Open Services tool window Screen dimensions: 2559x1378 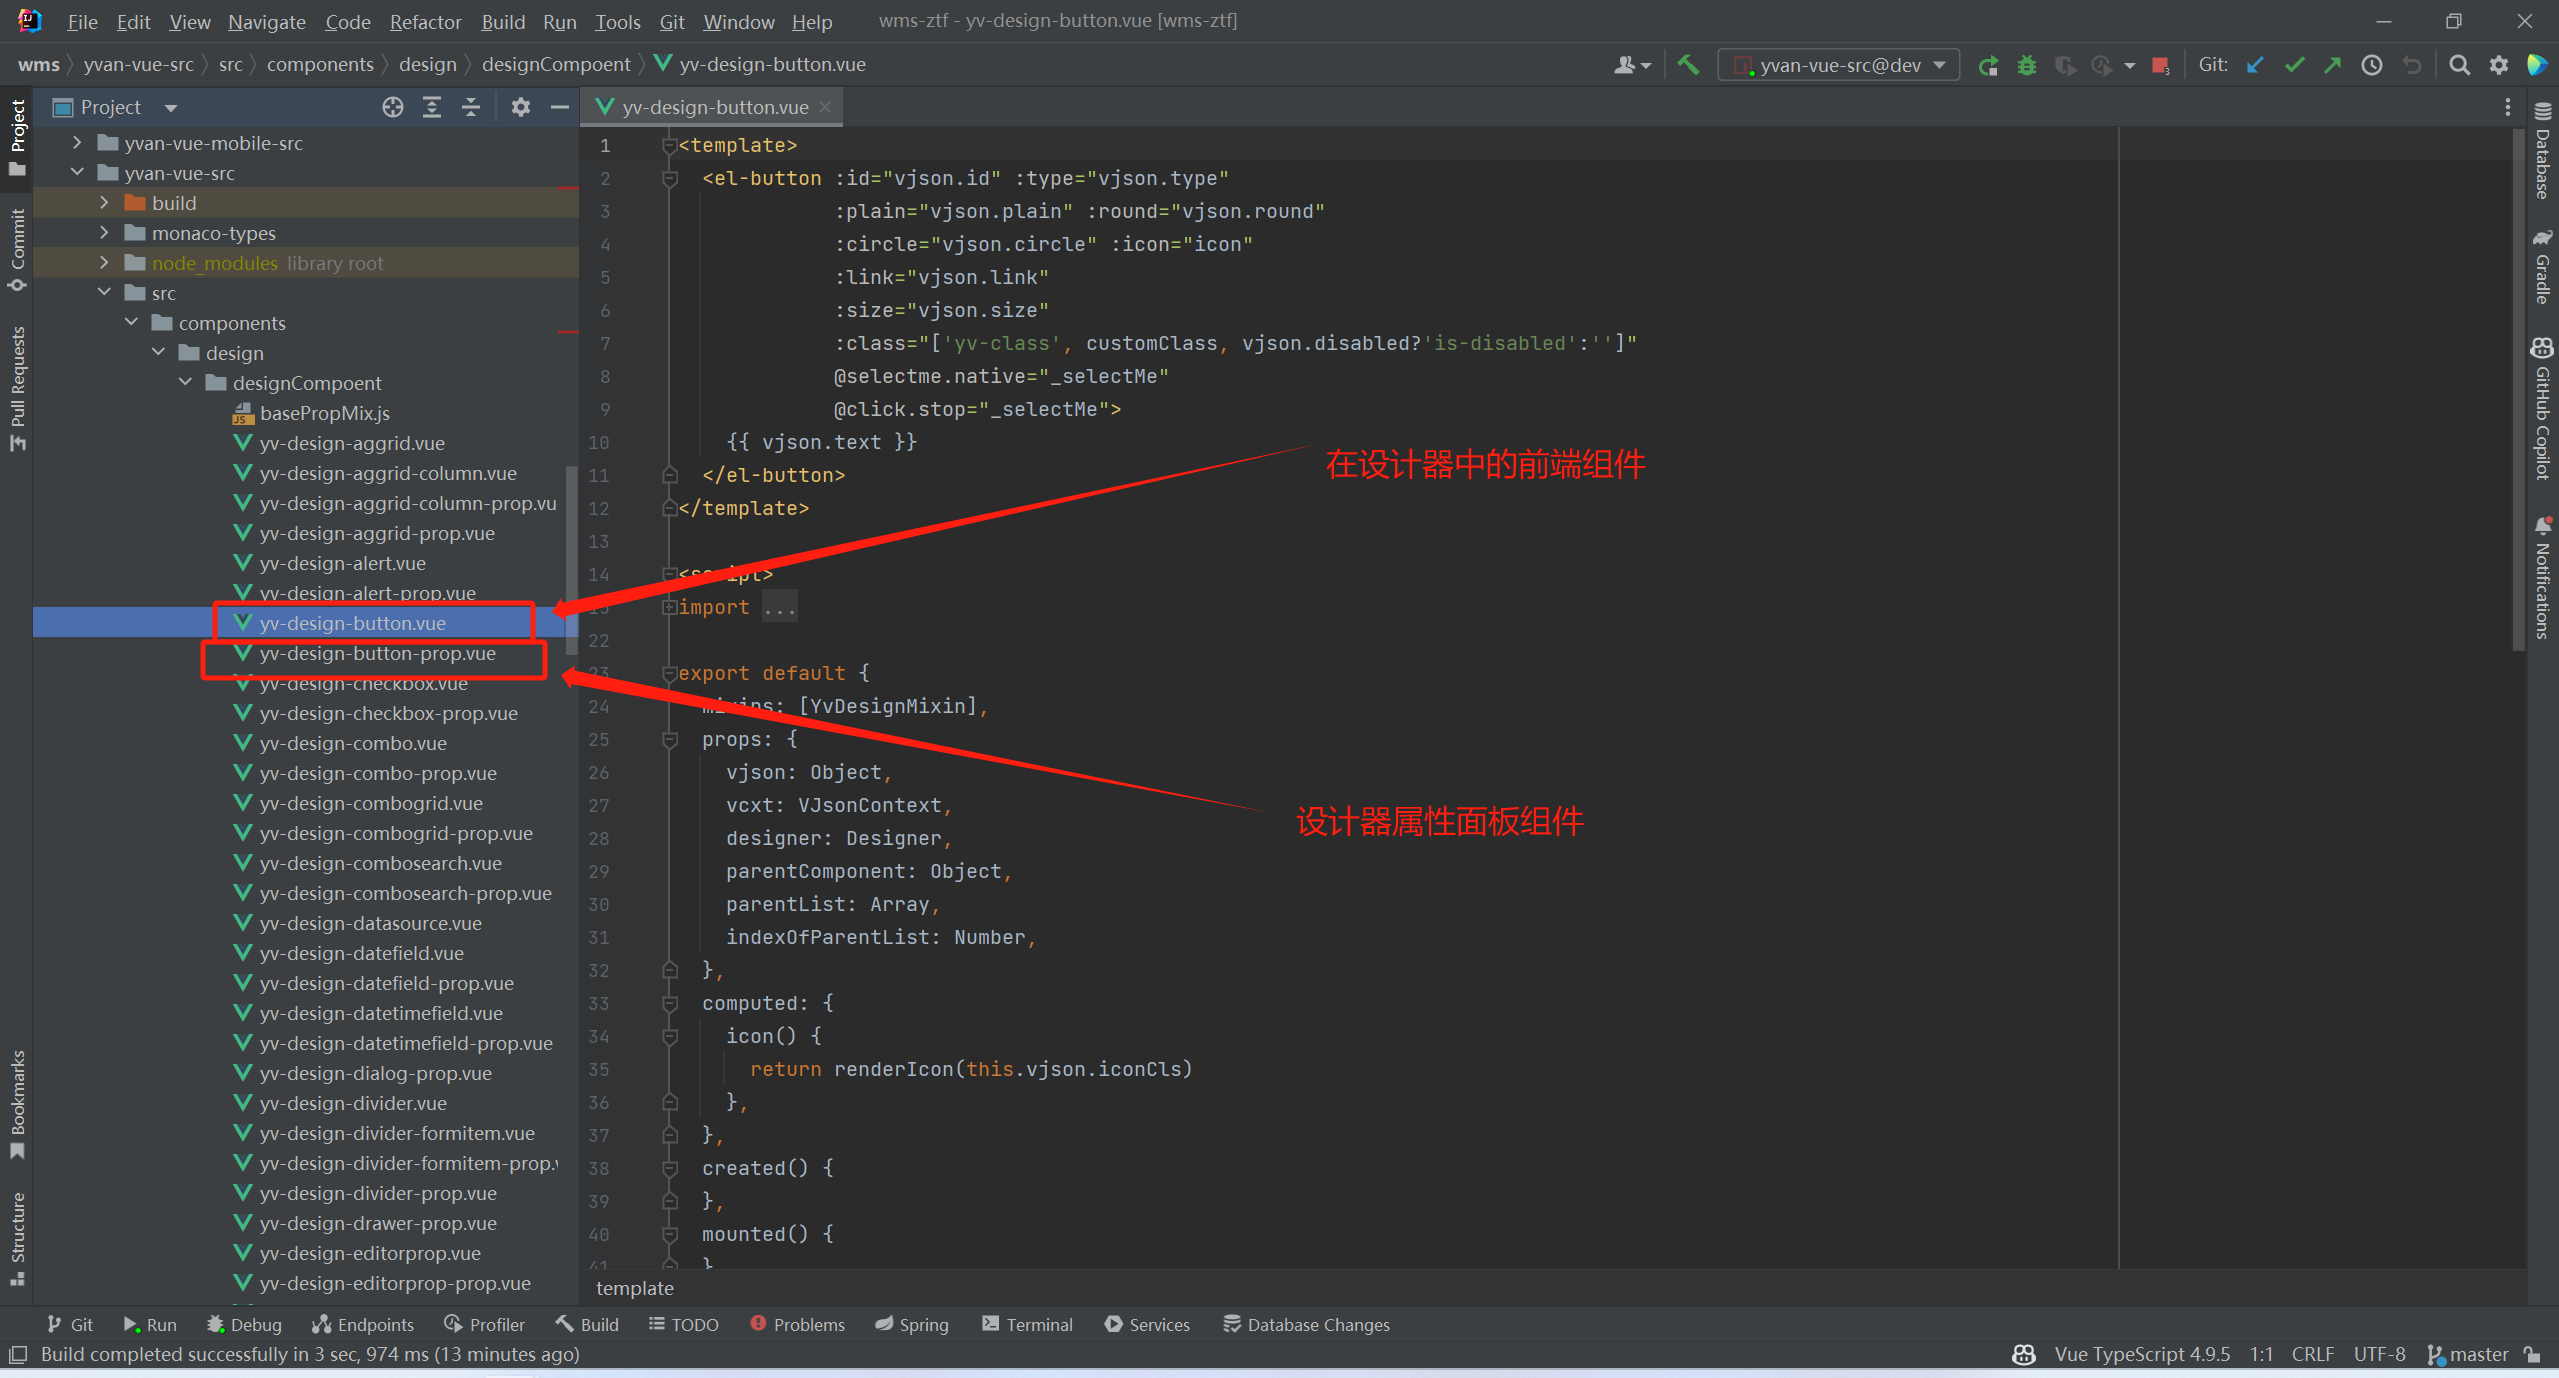(x=1148, y=1325)
